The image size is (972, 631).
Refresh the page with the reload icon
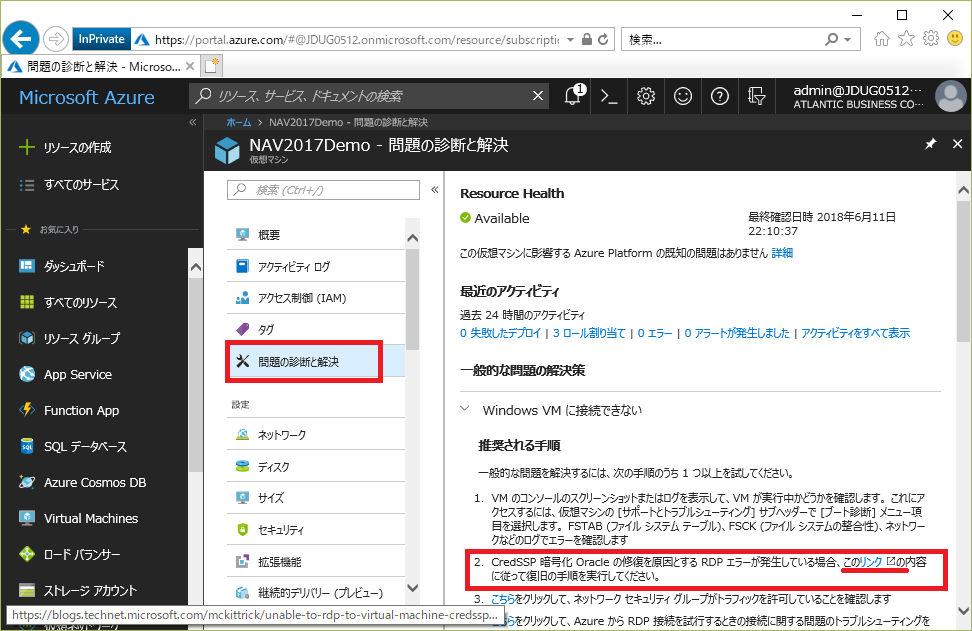603,40
